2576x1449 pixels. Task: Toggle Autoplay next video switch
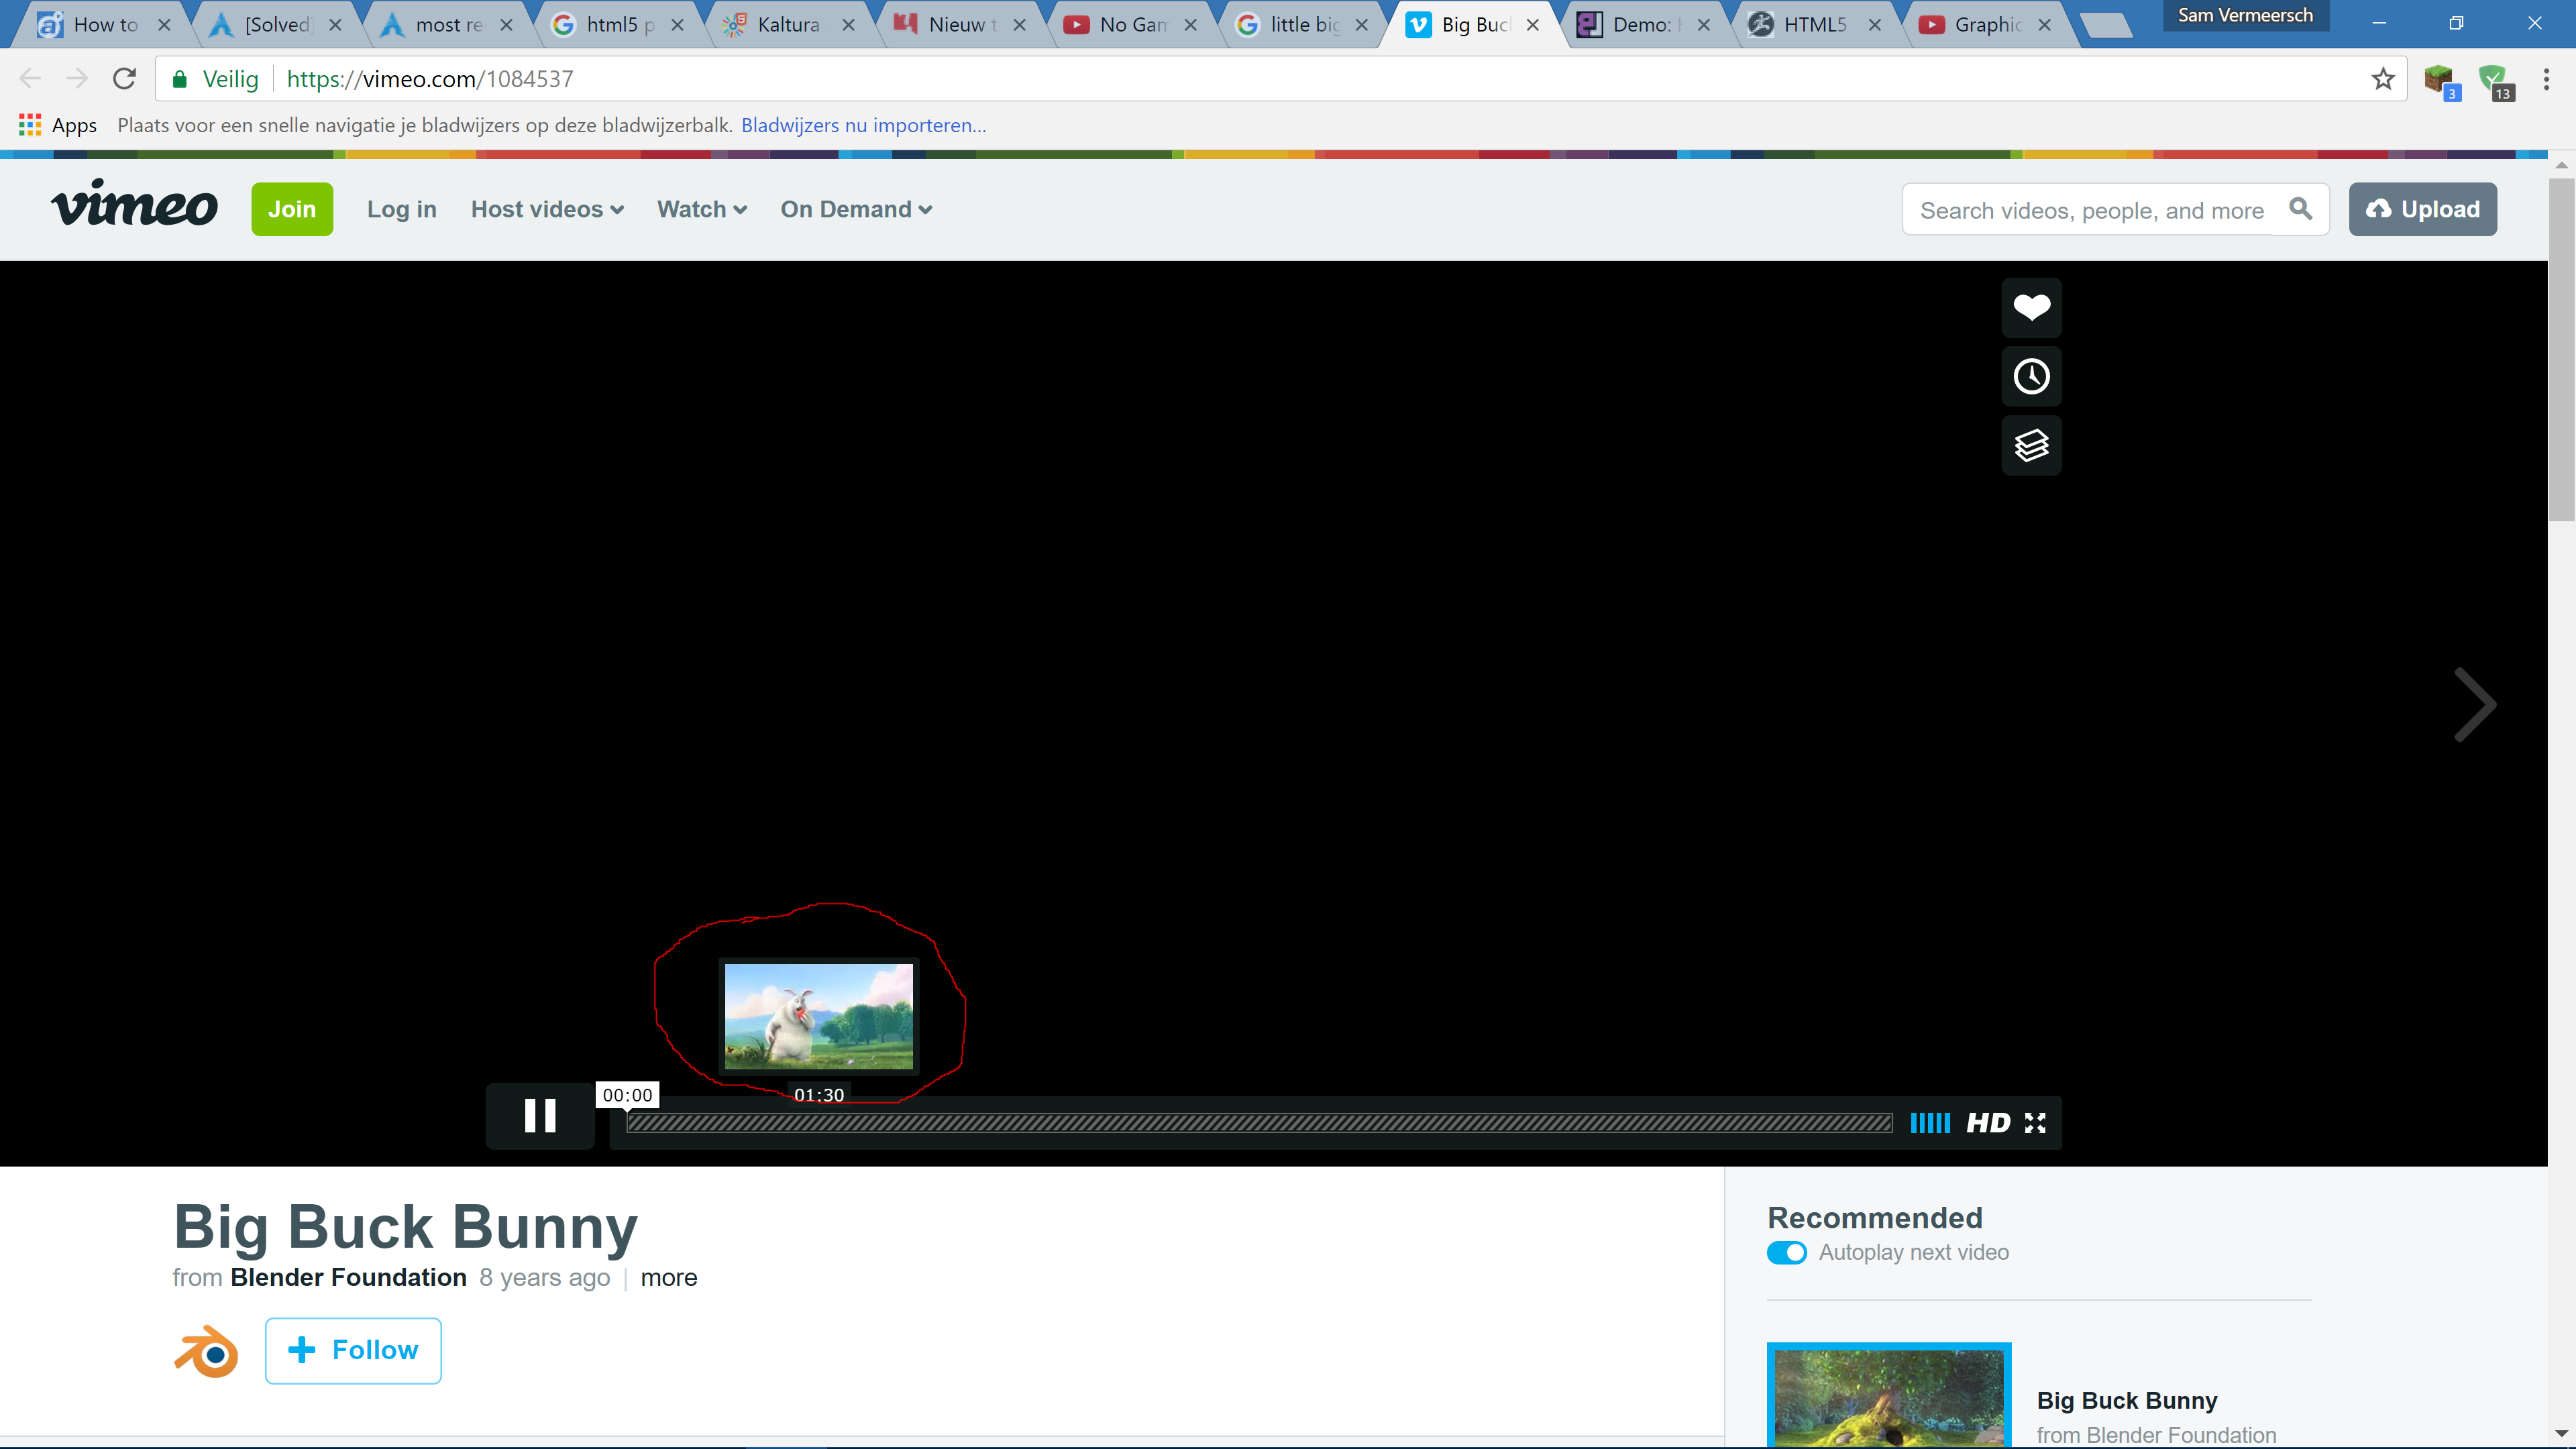(x=1786, y=1253)
